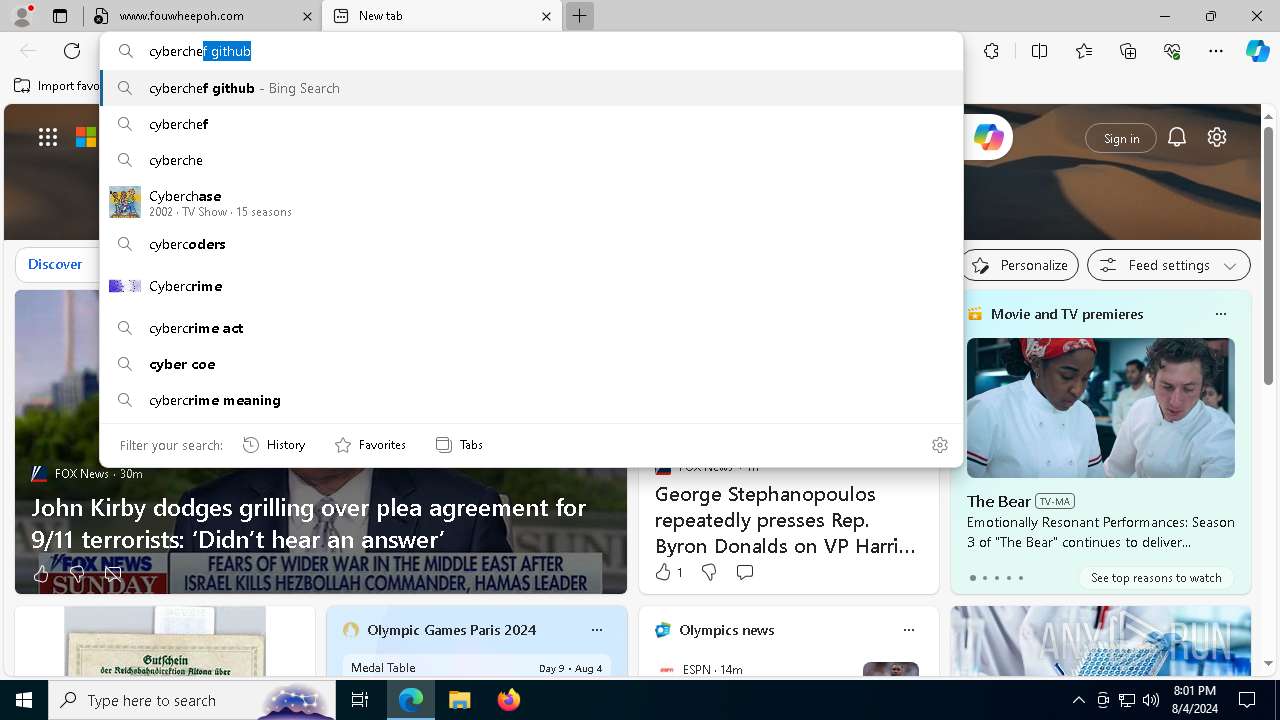Choose the cyberche suggestion
The height and width of the screenshot is (720, 1280).
tap(532, 160)
